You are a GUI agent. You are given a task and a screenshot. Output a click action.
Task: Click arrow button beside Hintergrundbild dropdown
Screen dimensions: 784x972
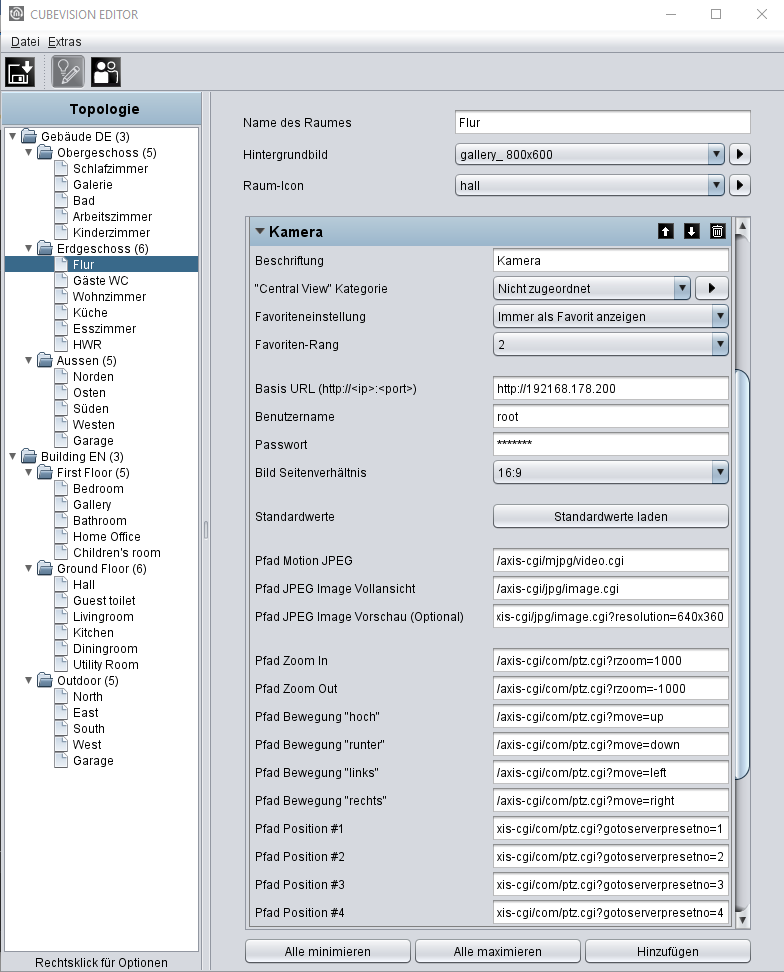(739, 154)
